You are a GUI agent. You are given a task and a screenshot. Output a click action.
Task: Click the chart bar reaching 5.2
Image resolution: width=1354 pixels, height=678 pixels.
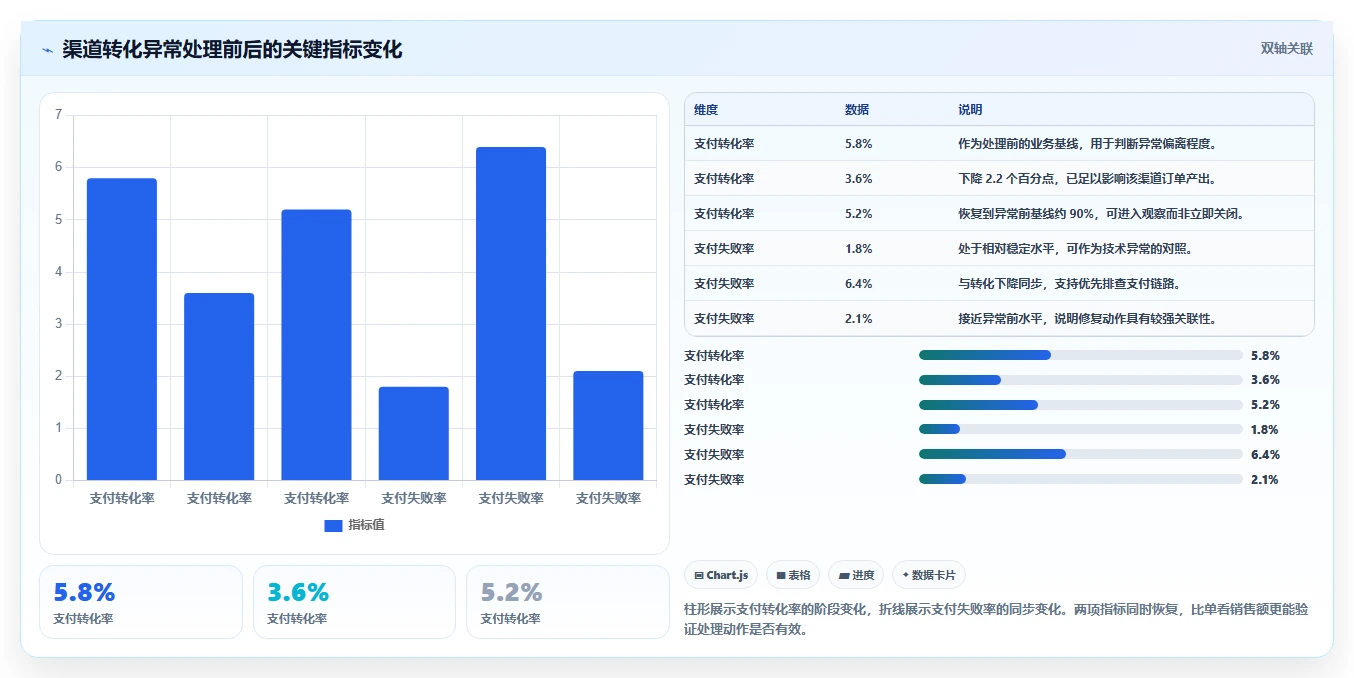tap(316, 345)
